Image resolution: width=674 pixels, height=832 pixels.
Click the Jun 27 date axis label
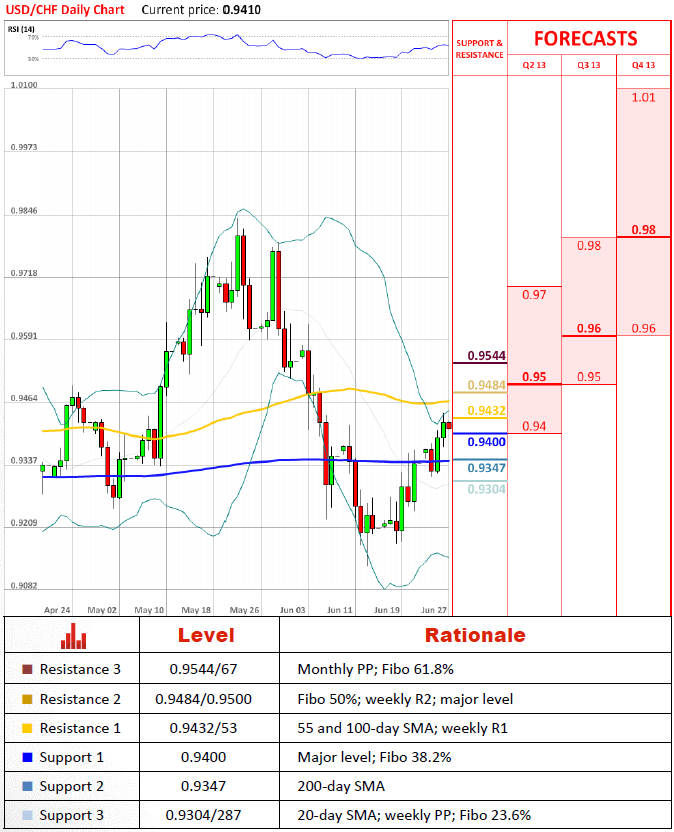(x=434, y=610)
